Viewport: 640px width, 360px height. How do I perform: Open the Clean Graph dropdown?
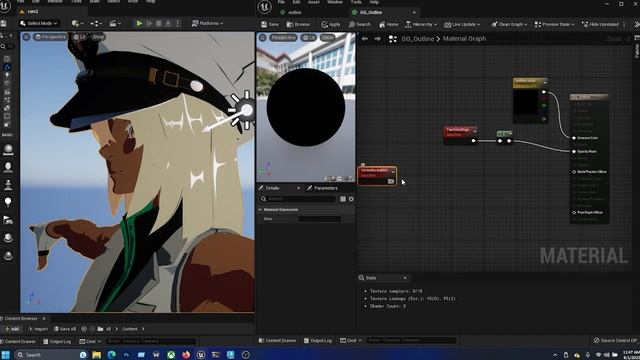click(509, 24)
